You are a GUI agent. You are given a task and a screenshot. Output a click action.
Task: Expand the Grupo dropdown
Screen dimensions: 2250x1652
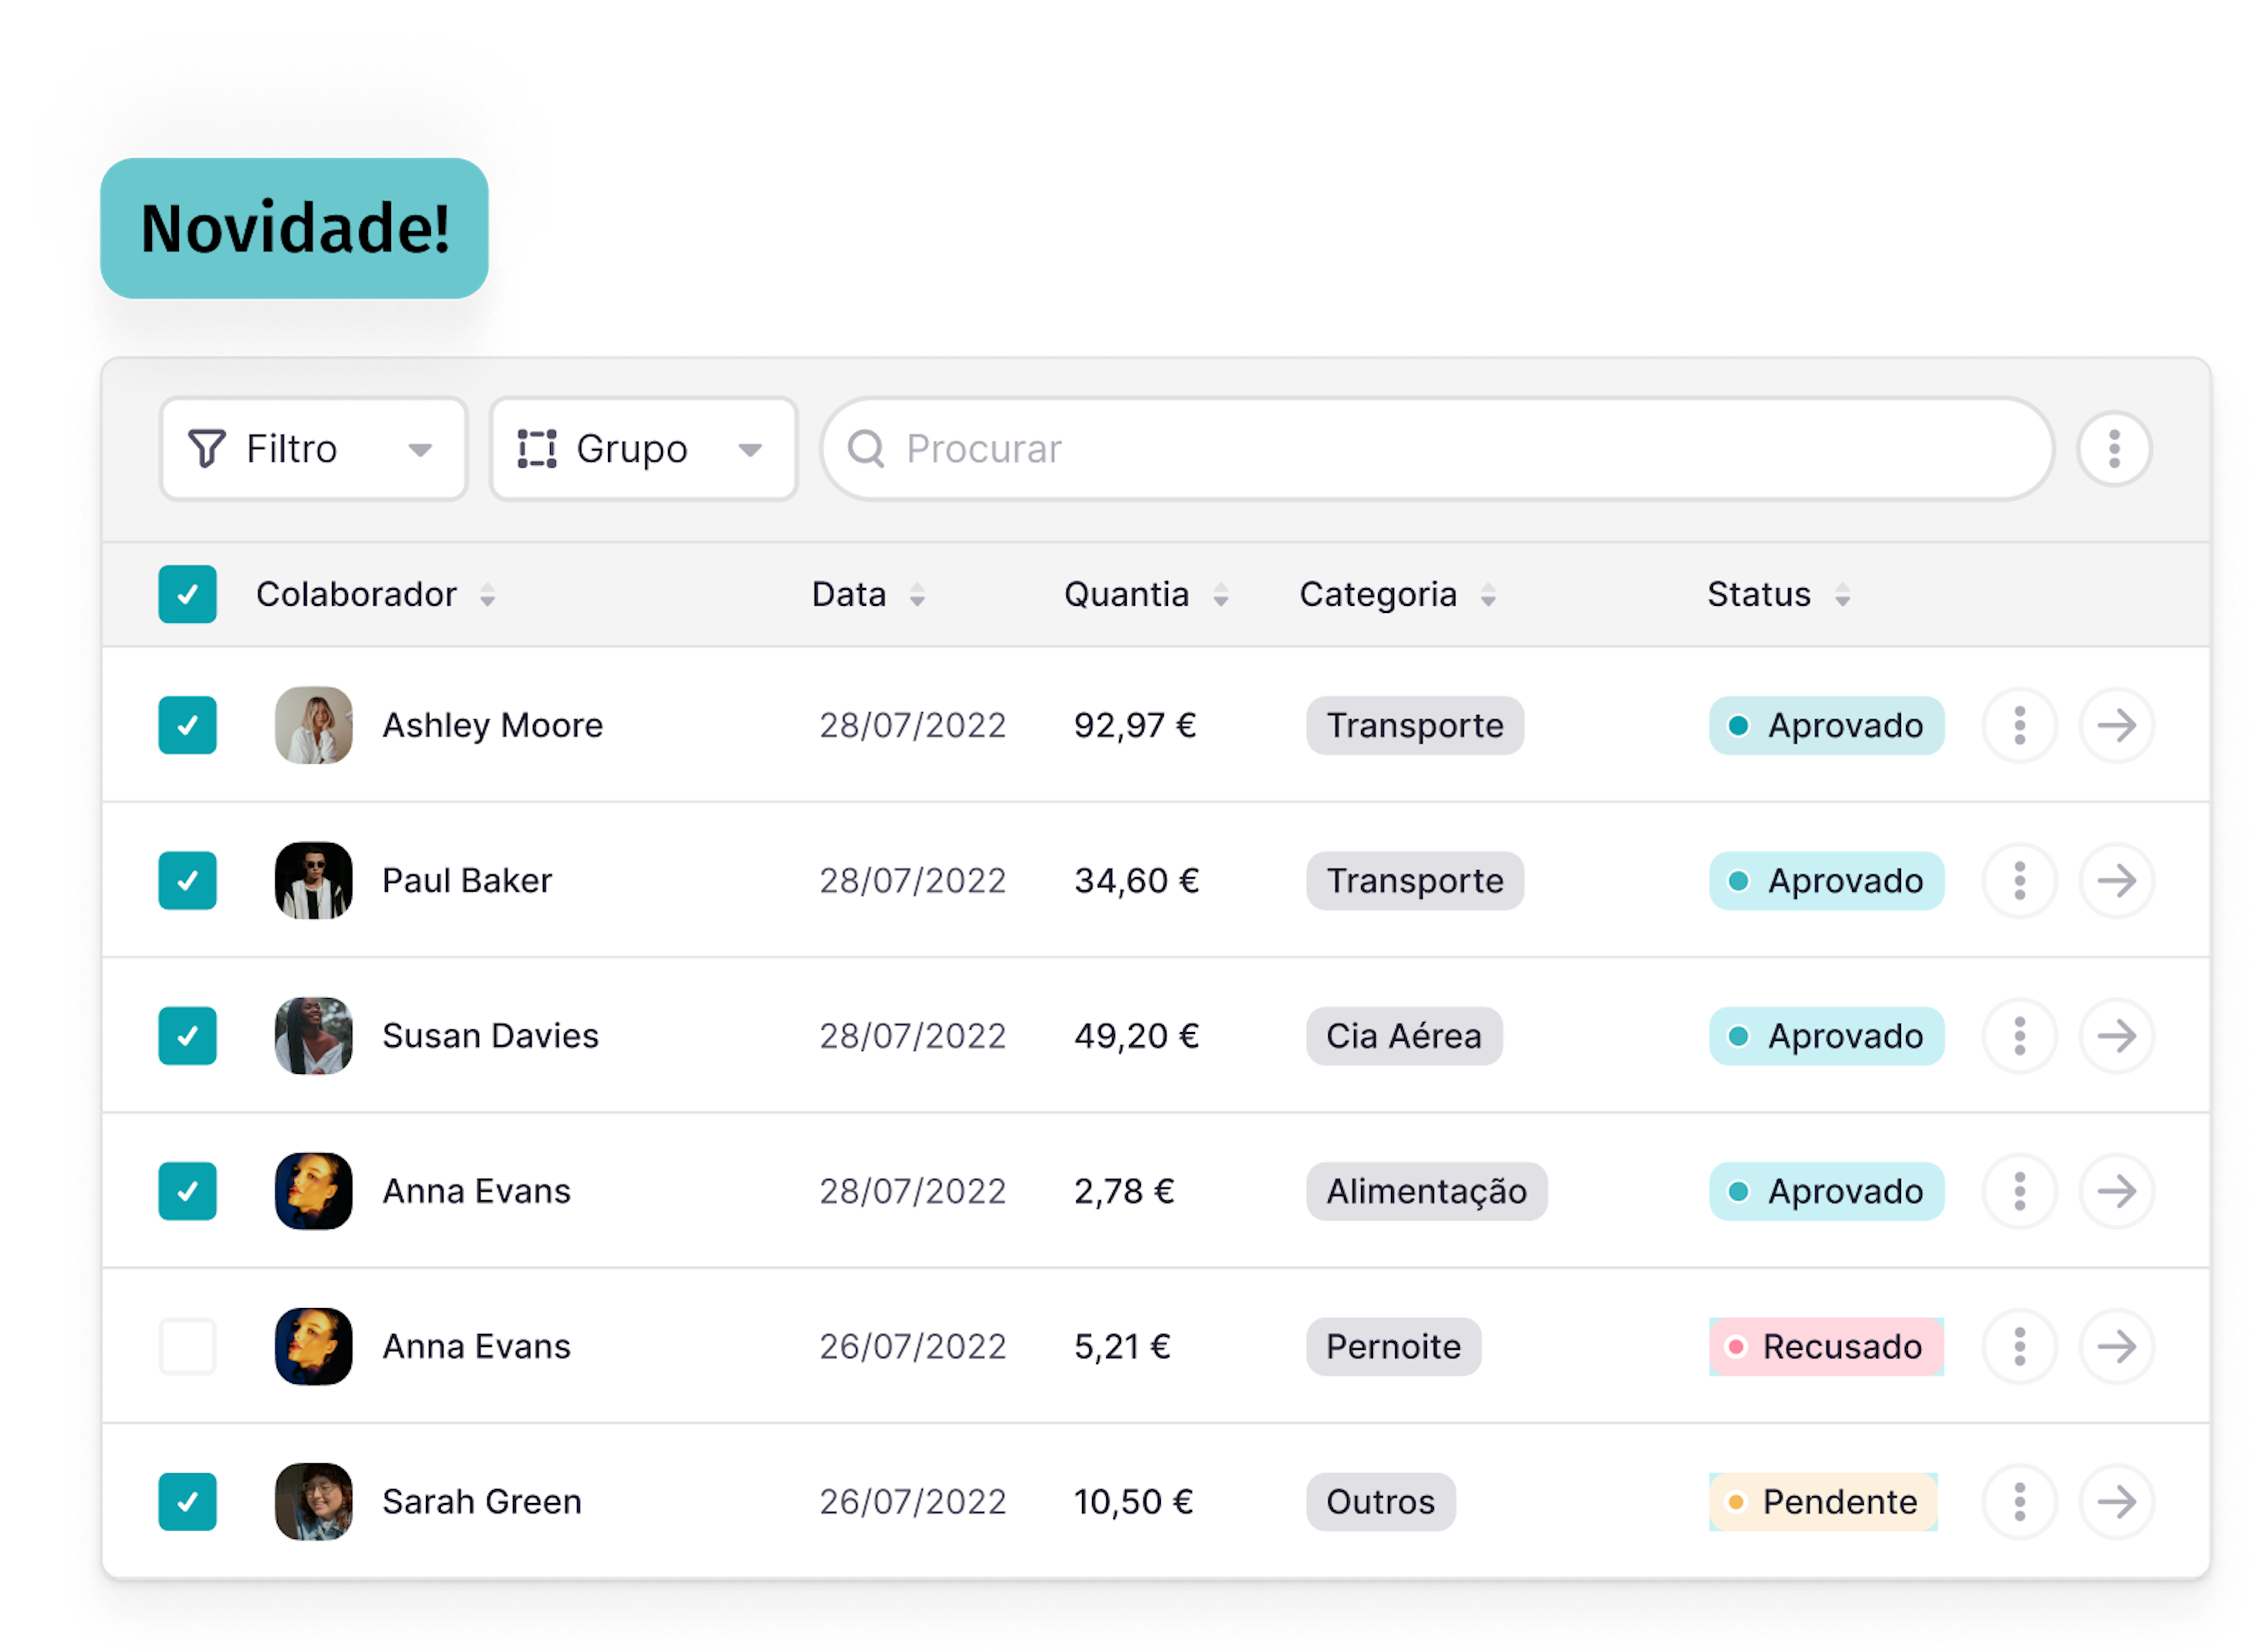coord(643,449)
